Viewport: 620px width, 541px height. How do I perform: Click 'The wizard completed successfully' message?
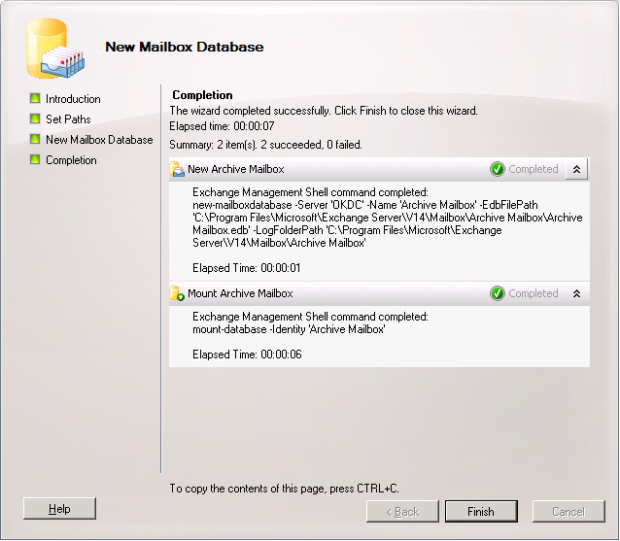323,111
